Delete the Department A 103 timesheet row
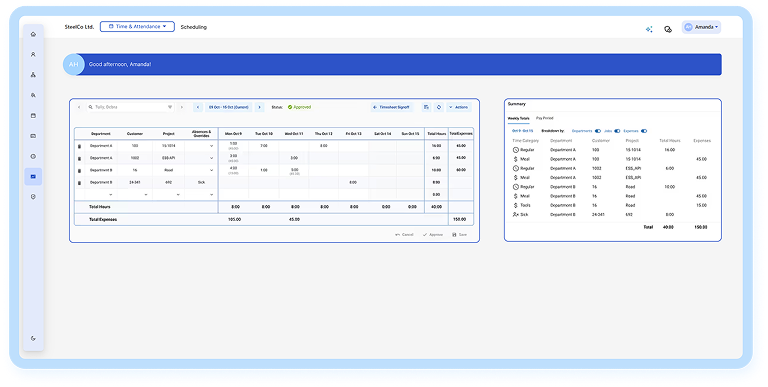768x387 pixels. click(79, 146)
